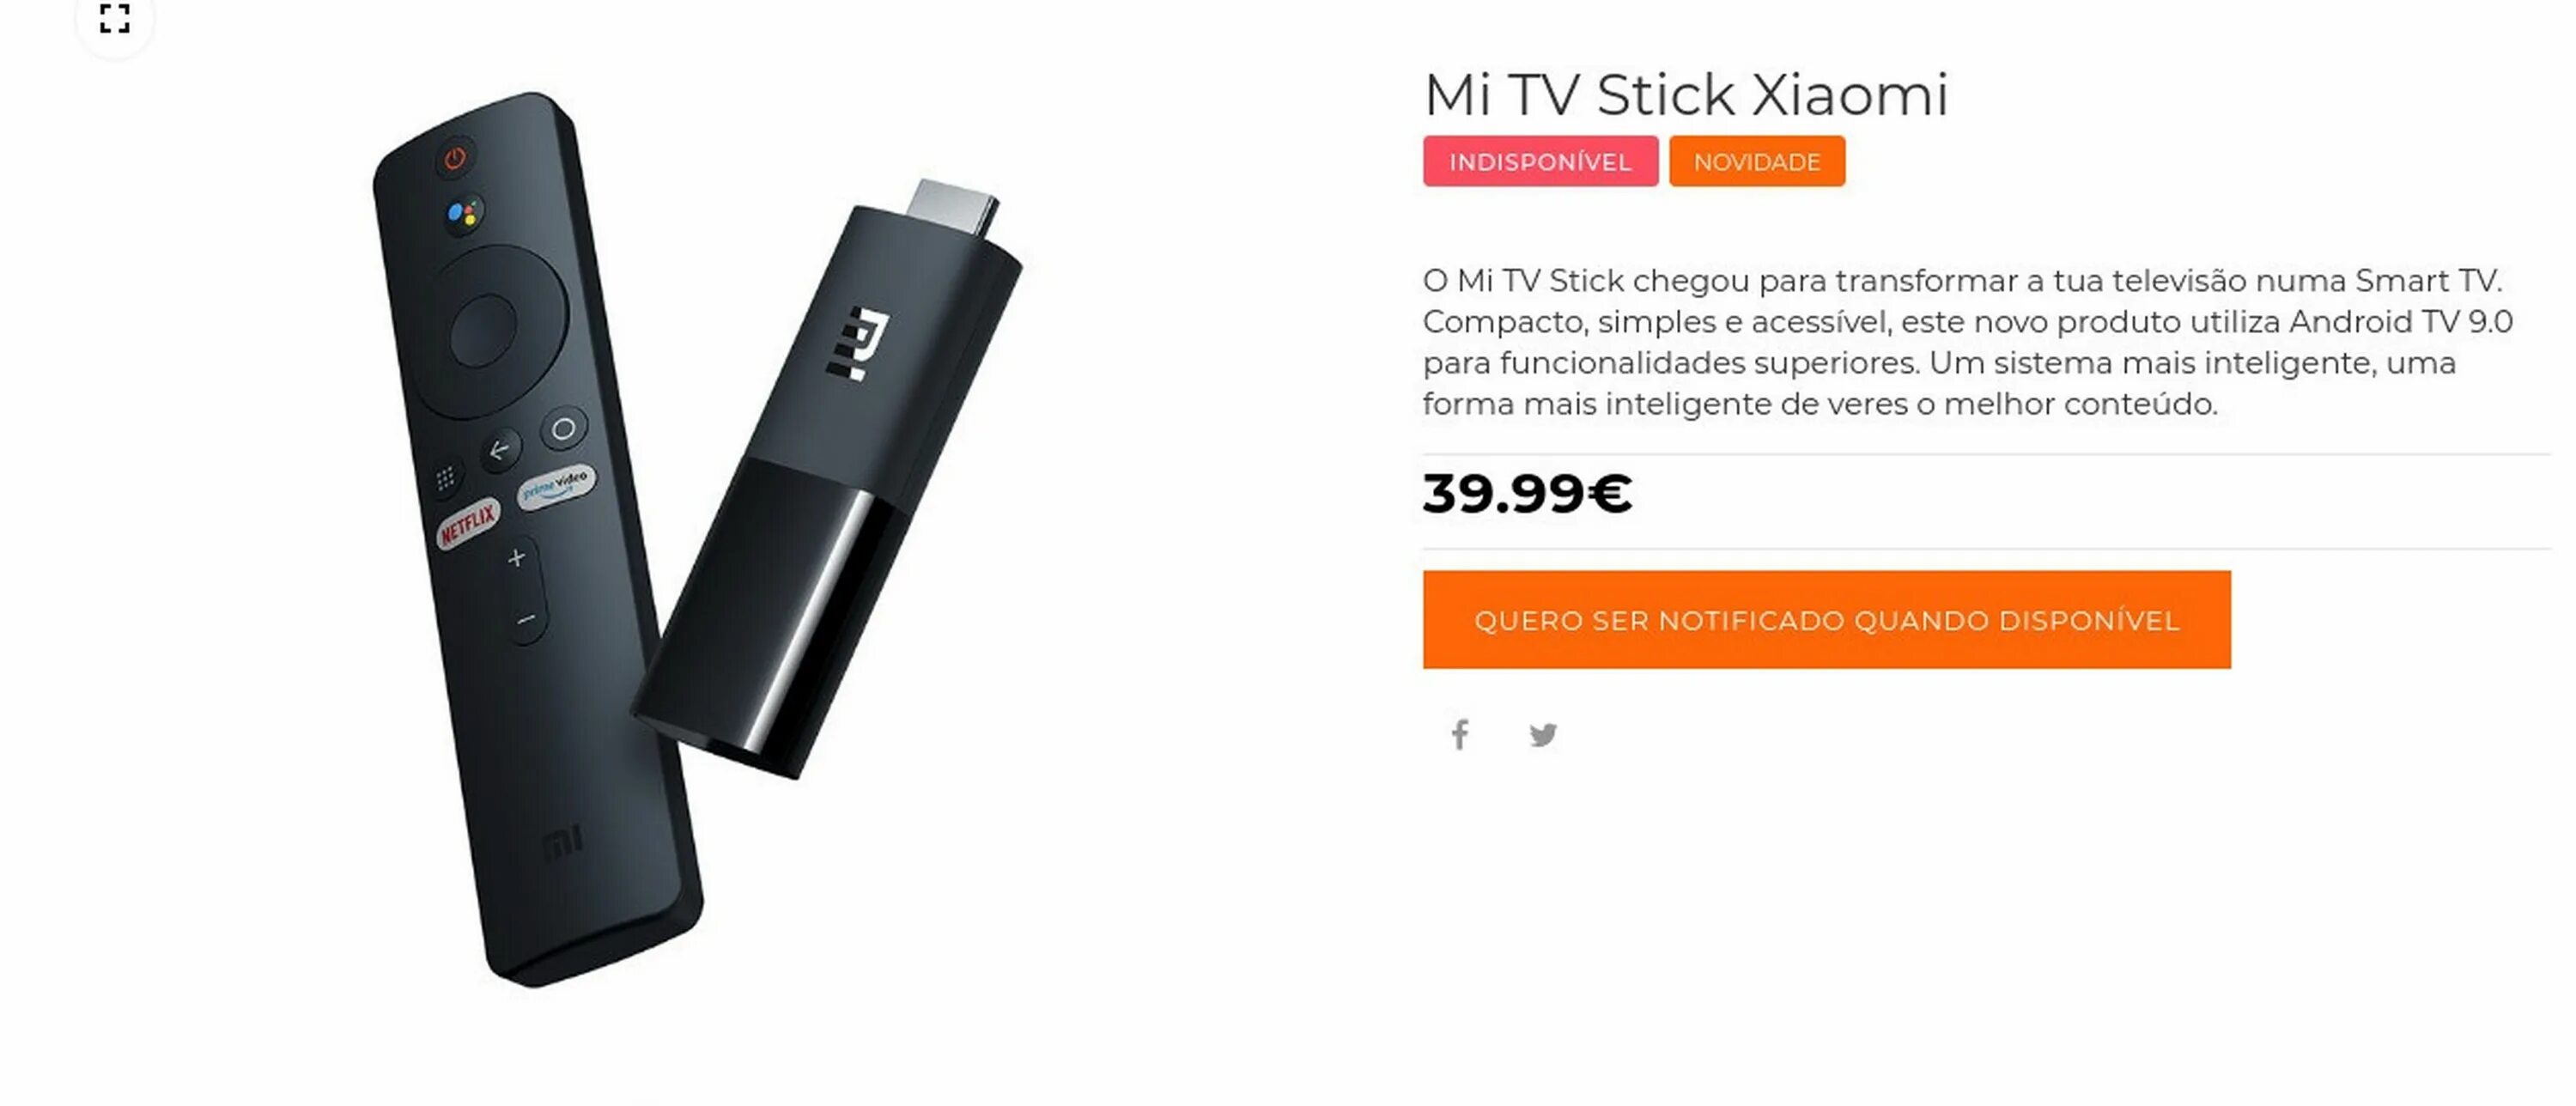Share the product on Twitter
The height and width of the screenshot is (1106, 2576).
click(1543, 735)
